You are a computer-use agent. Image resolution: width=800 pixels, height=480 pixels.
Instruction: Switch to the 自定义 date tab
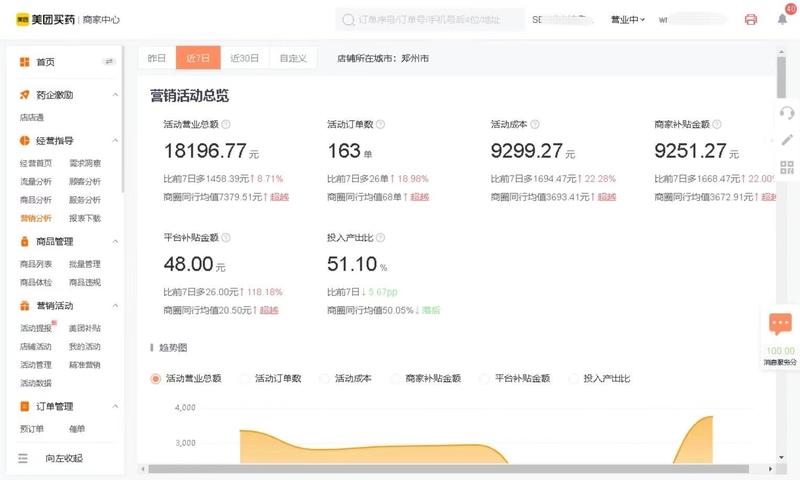(x=293, y=58)
